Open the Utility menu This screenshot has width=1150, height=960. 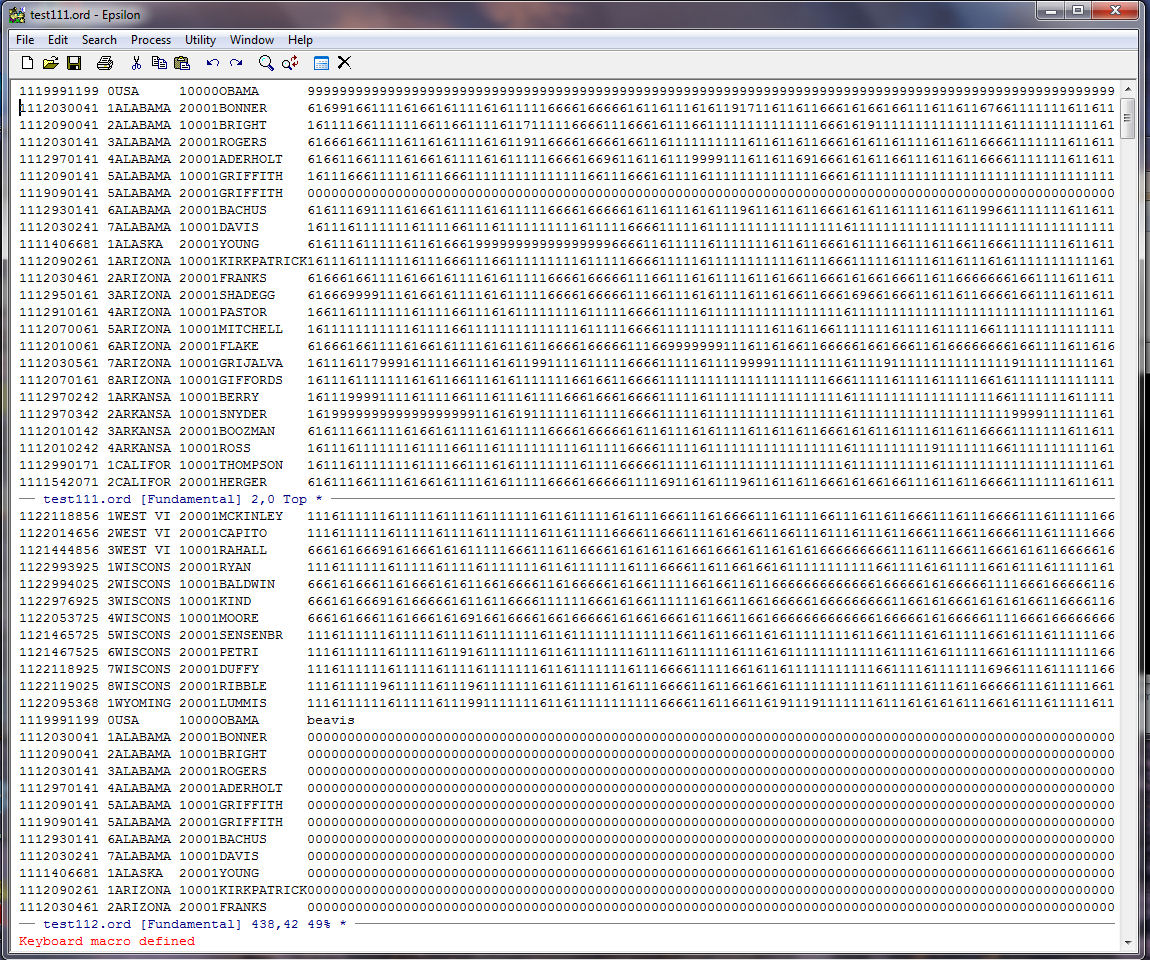[x=200, y=40]
